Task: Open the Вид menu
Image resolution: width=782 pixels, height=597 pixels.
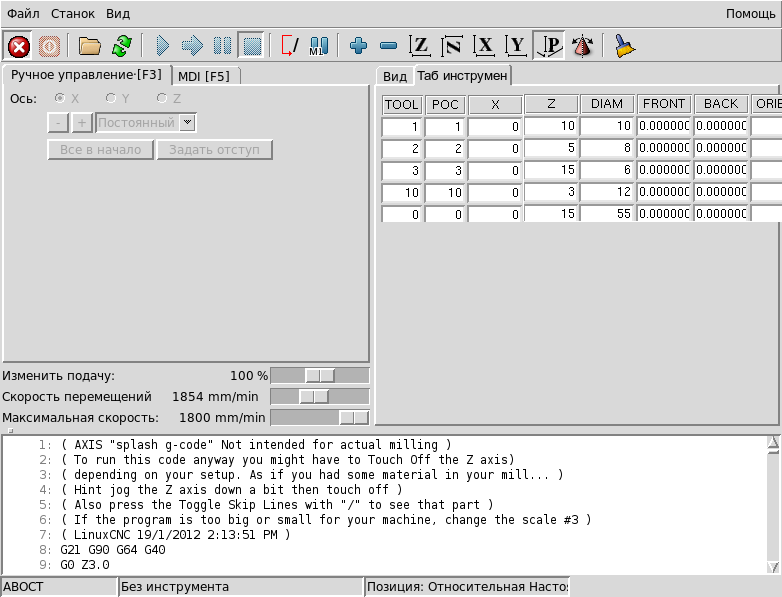Action: click(118, 13)
